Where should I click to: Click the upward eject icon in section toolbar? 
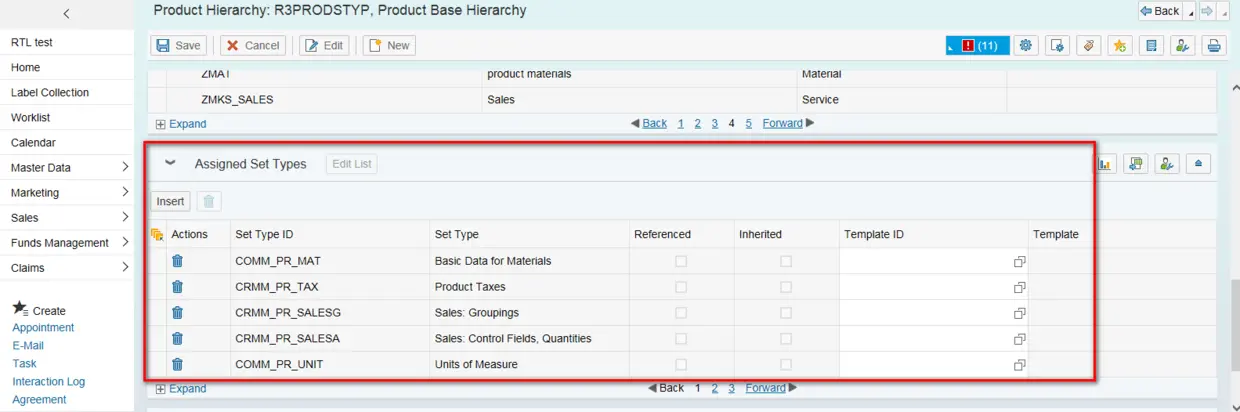pyautogui.click(x=1199, y=163)
